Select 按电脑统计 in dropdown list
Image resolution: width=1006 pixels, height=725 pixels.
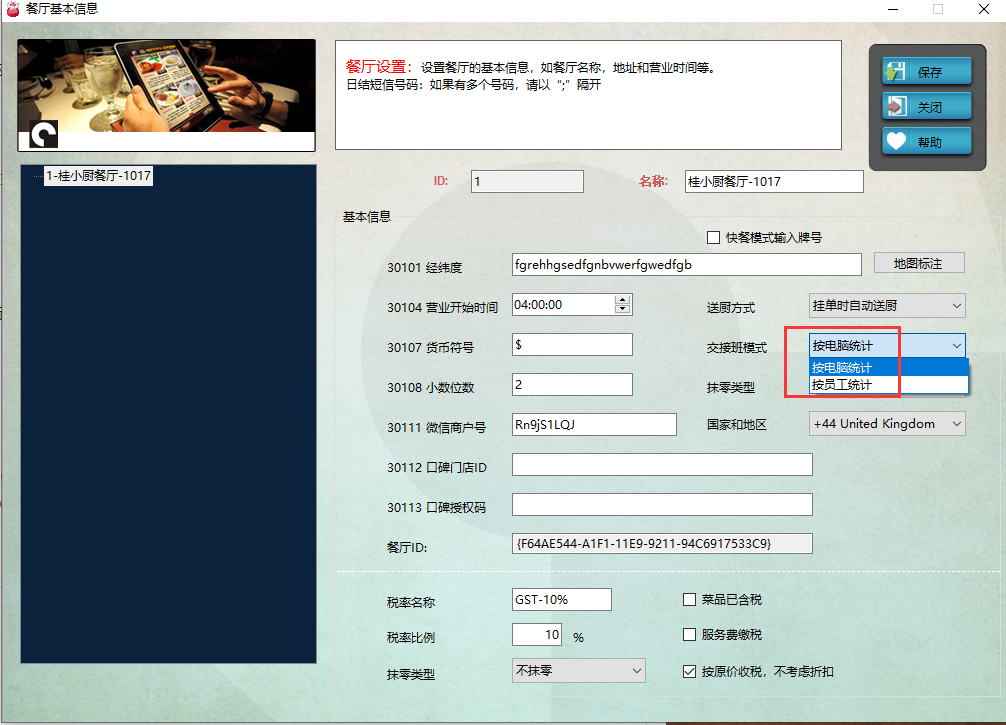(889, 368)
